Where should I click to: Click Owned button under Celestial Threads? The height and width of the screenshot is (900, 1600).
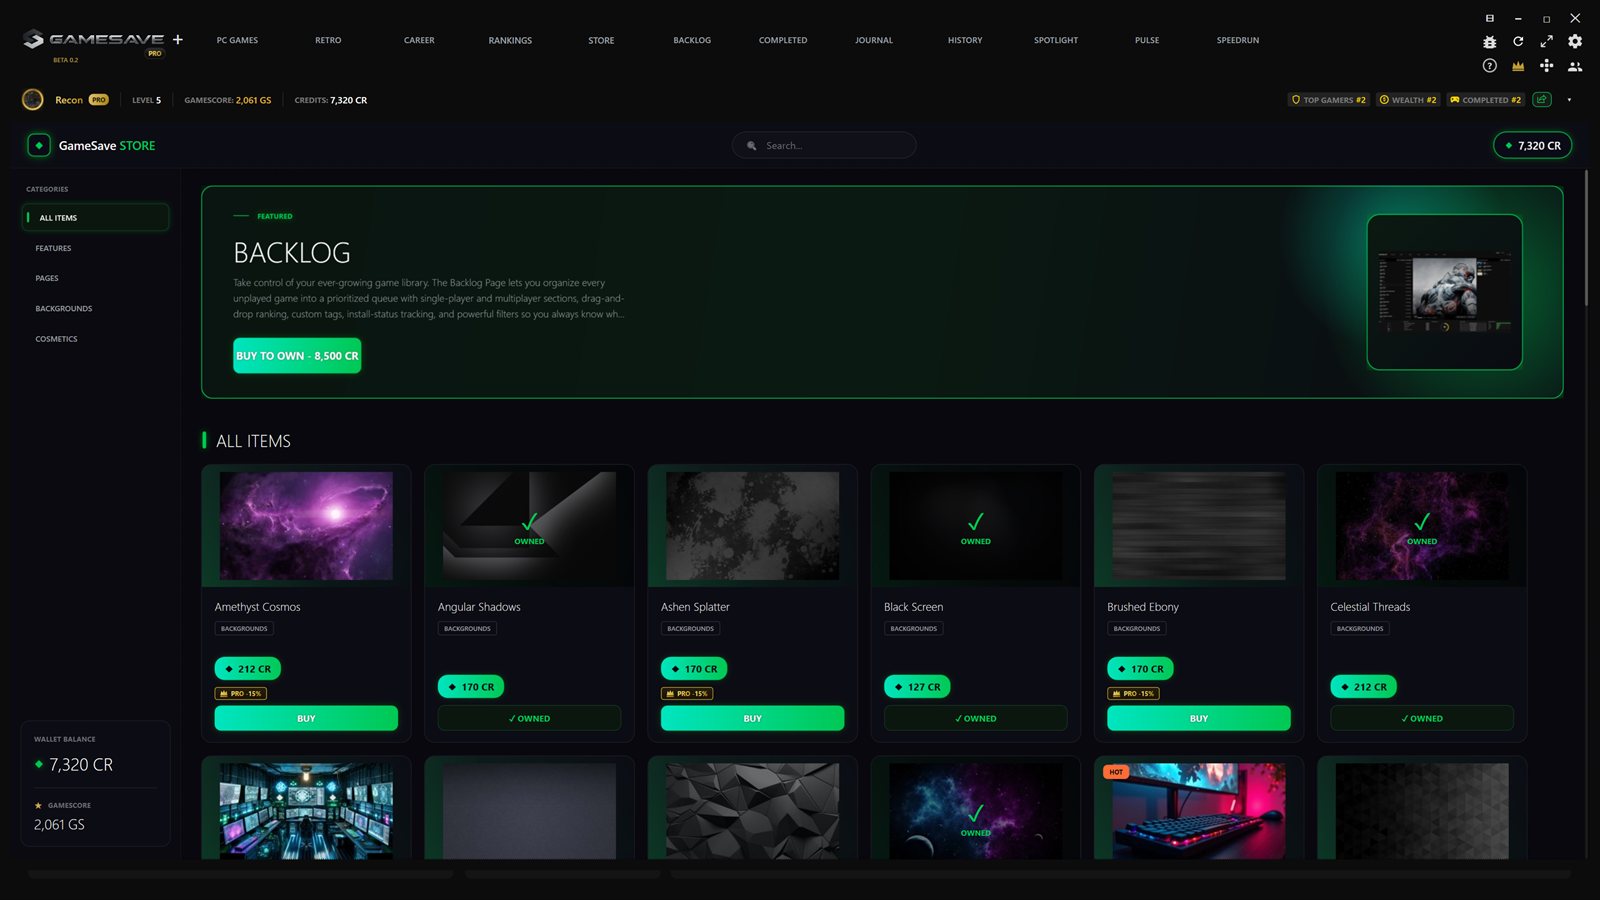[x=1422, y=718]
